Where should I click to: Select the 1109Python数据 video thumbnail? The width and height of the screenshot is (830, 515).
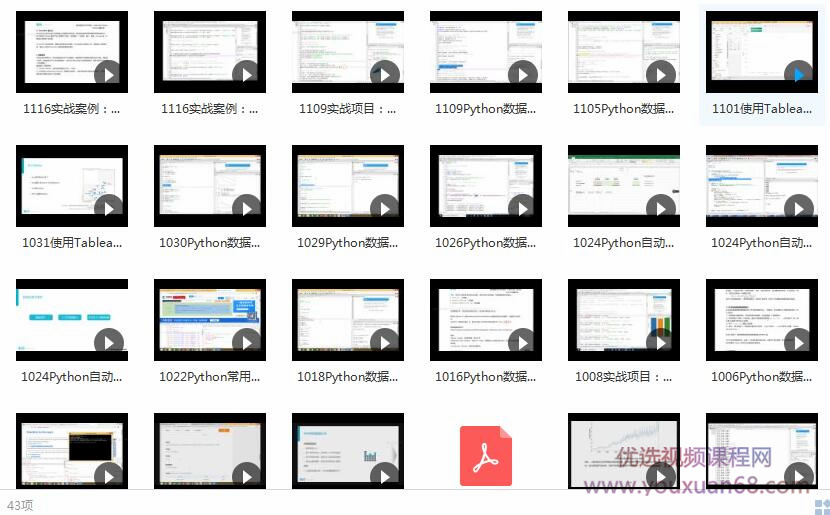tap(486, 52)
